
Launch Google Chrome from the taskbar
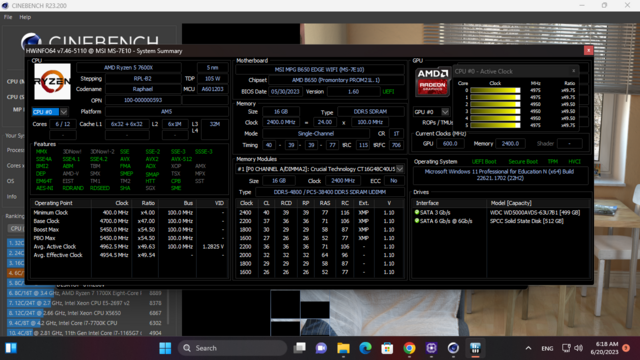(x=409, y=348)
